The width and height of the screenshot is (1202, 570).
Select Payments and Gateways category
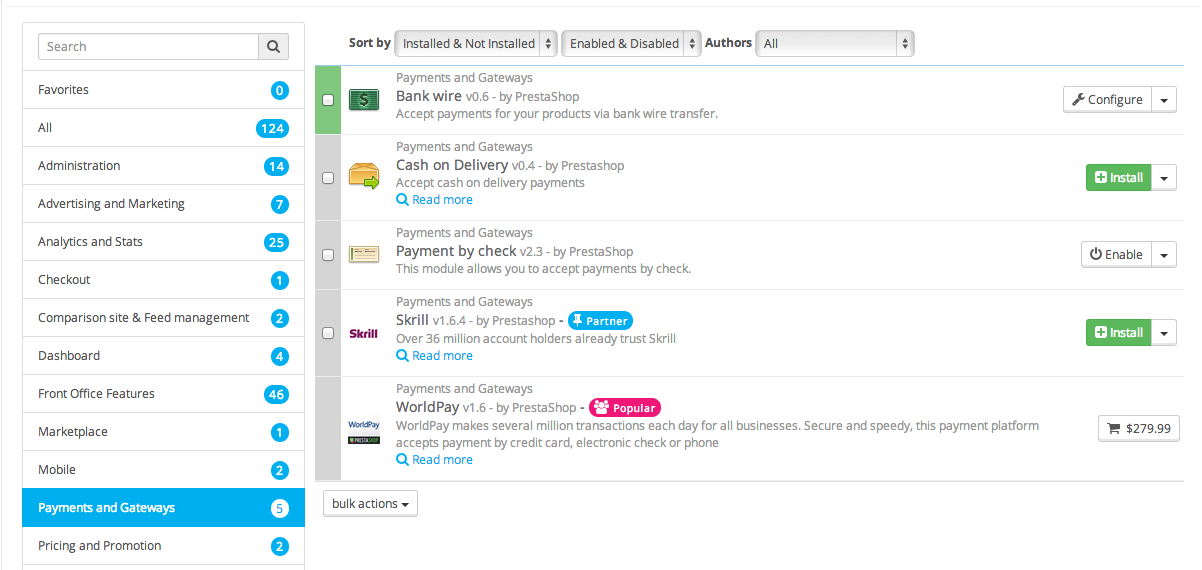[163, 508]
